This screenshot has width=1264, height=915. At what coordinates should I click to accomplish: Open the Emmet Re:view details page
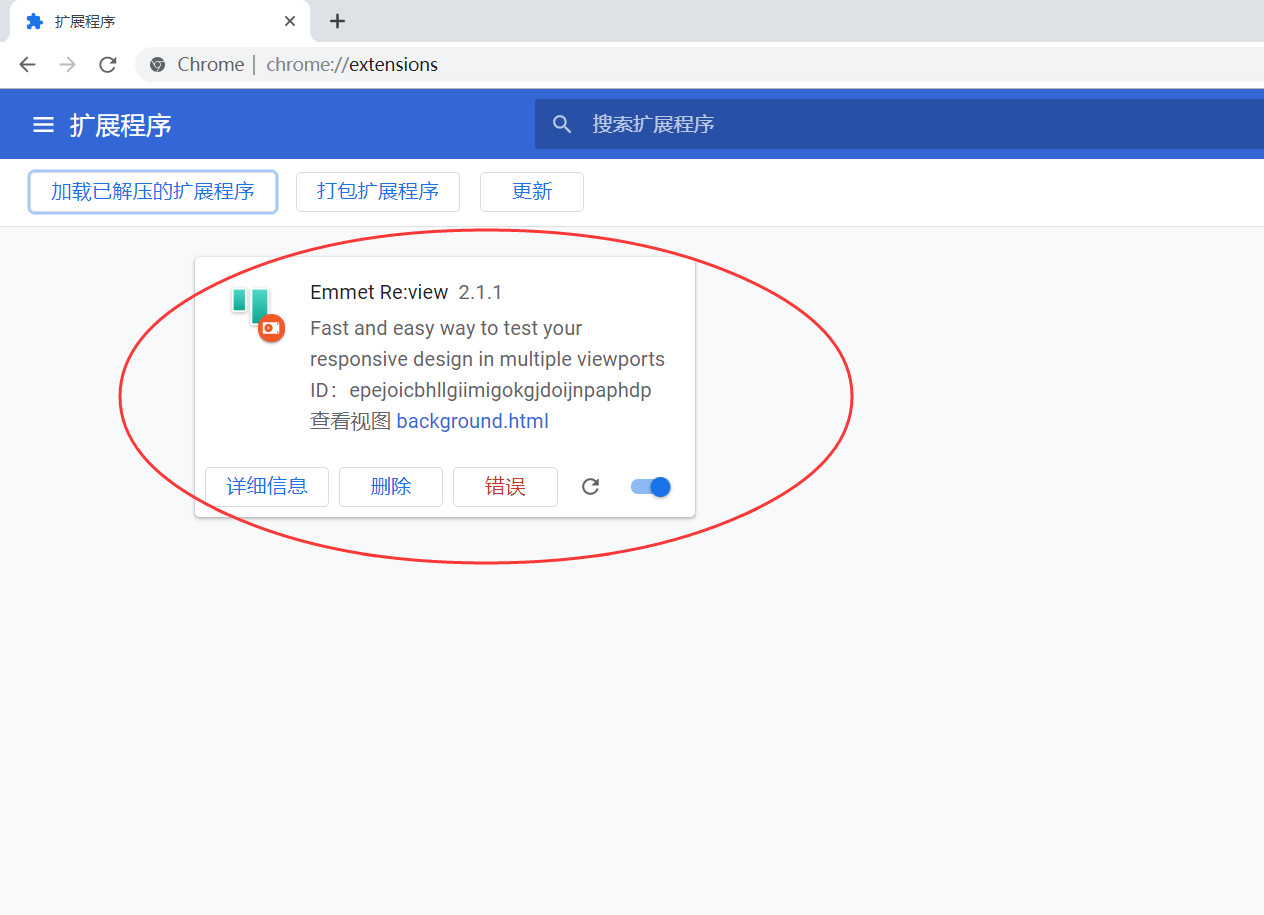(x=266, y=486)
